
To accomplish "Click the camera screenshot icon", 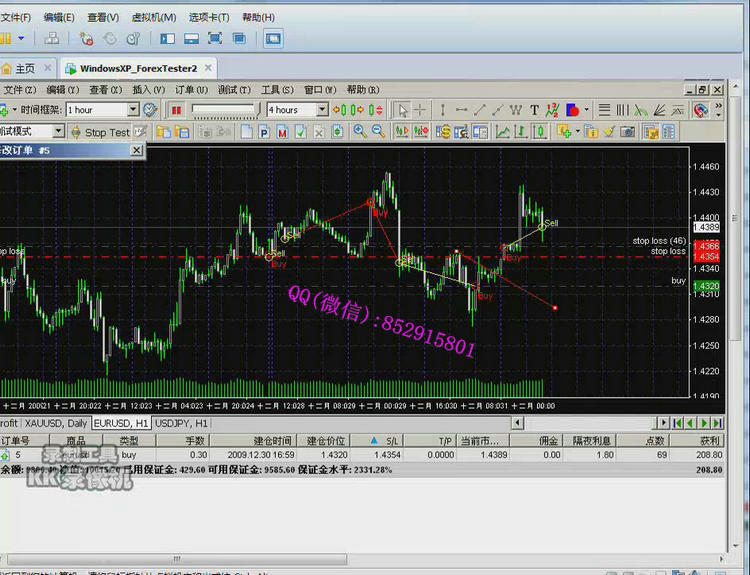I will click(629, 131).
